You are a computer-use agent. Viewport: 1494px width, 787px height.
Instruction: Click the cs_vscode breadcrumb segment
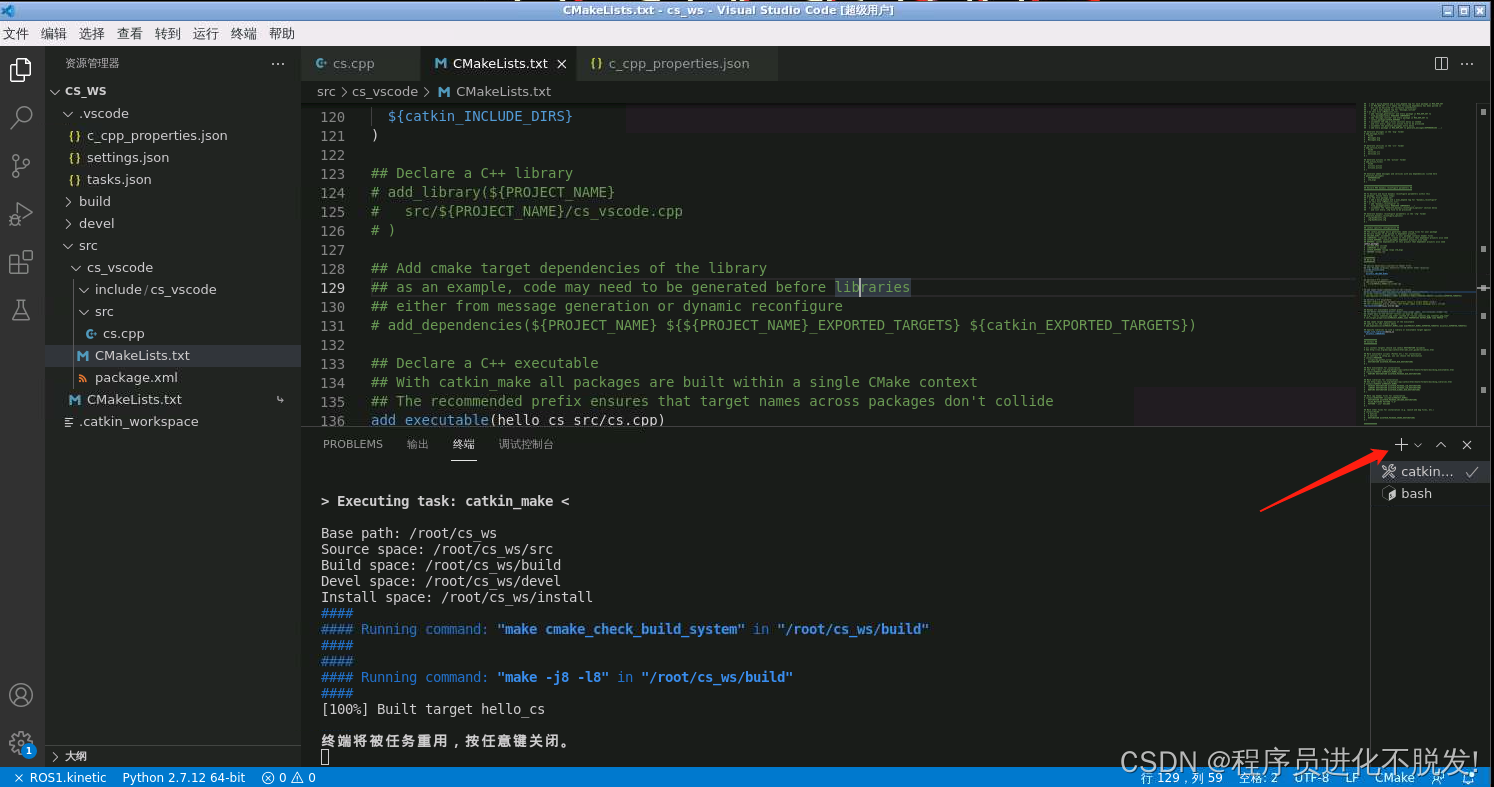coord(385,91)
